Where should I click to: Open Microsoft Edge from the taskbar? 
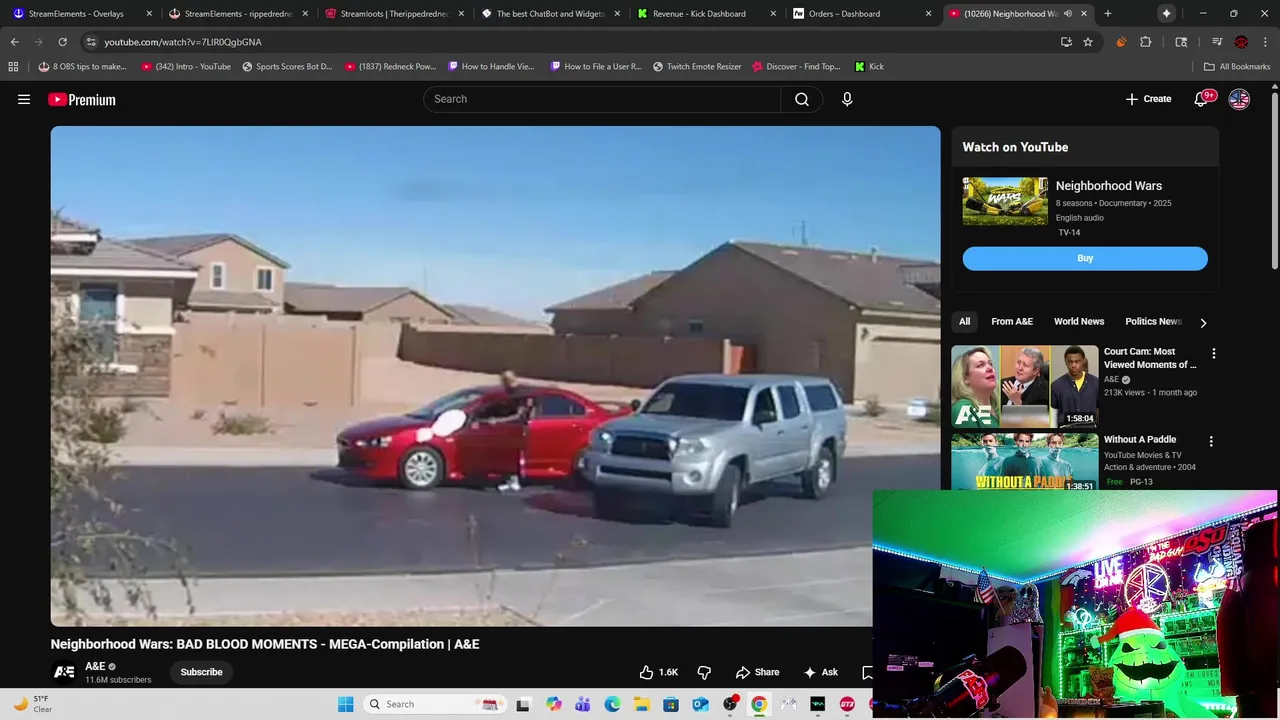[x=612, y=704]
